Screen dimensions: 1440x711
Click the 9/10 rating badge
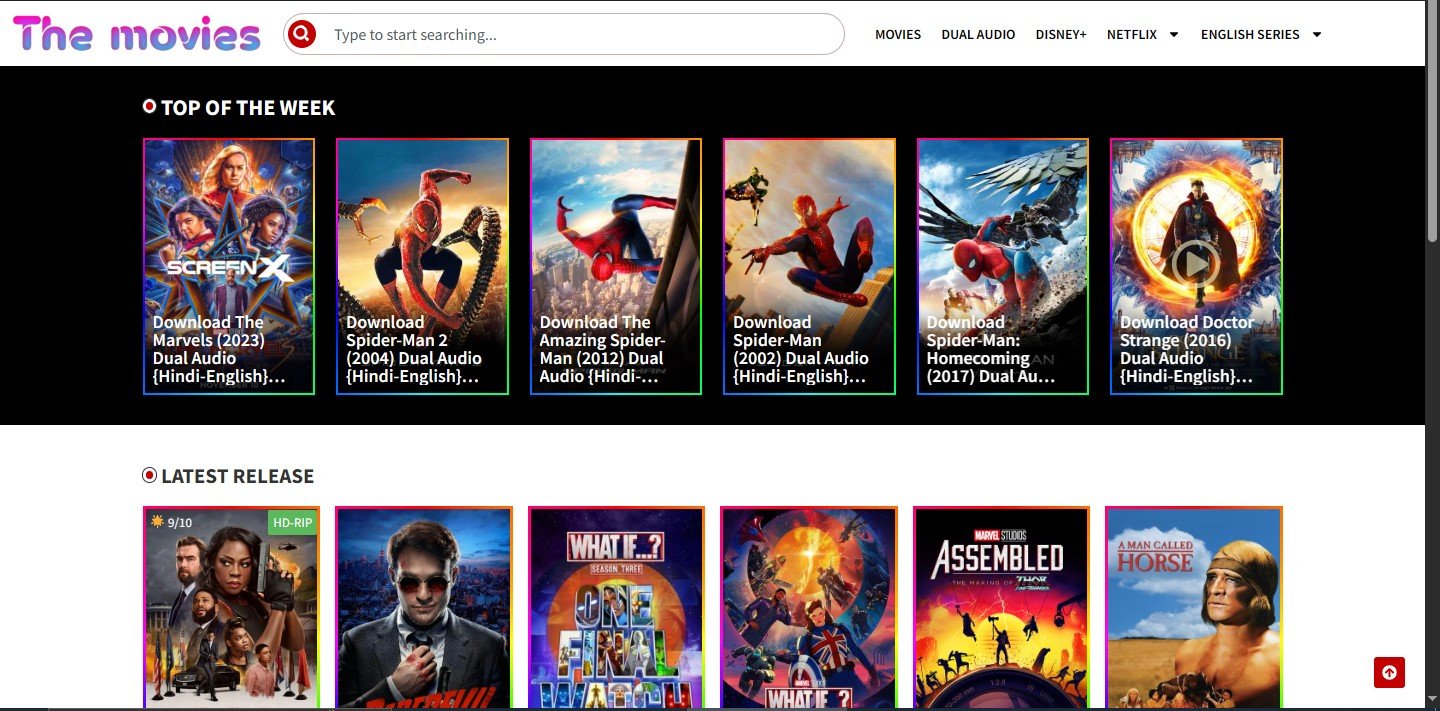coord(171,522)
